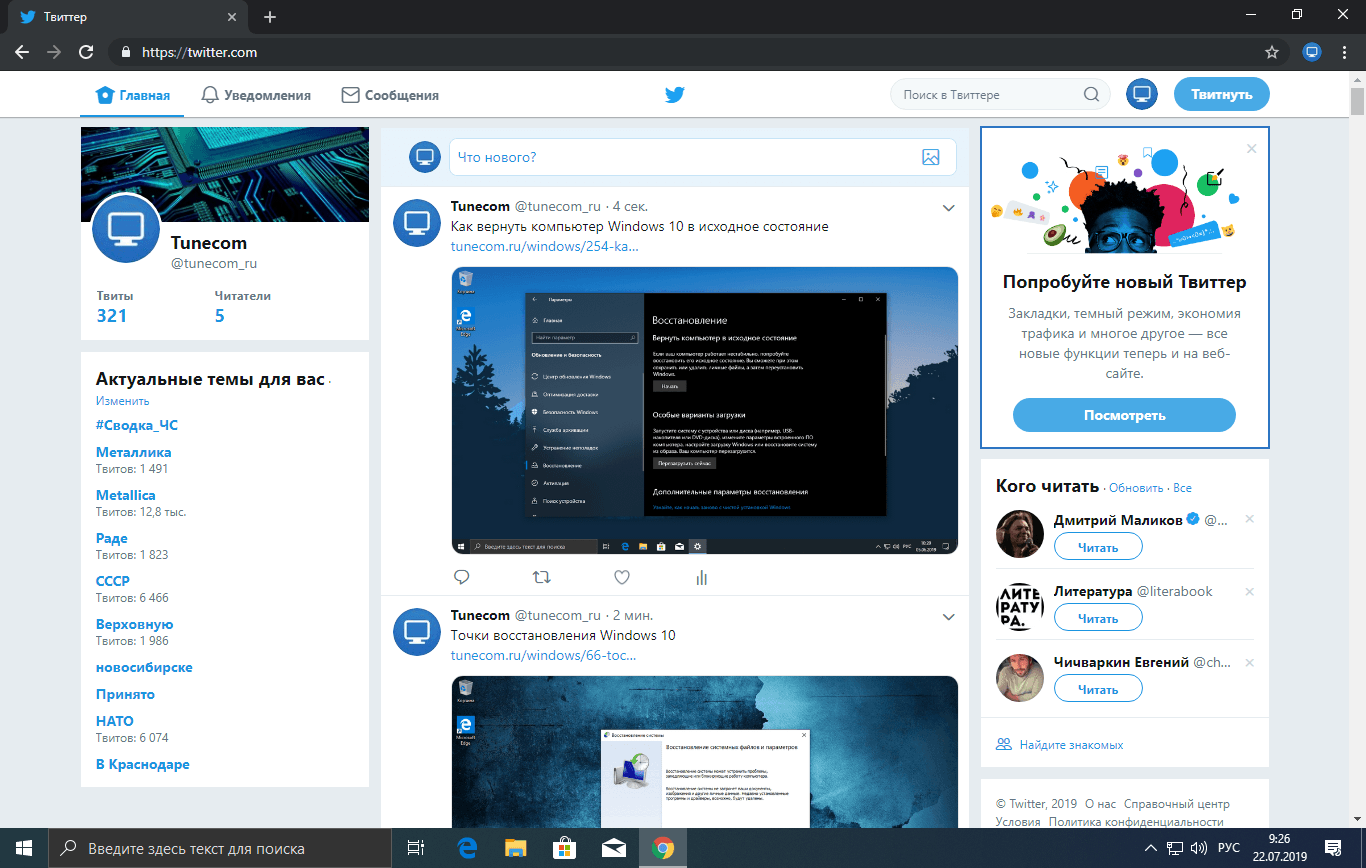Dismiss the new Twitter promo panel
The width and height of the screenshot is (1366, 868).
pos(1251,149)
